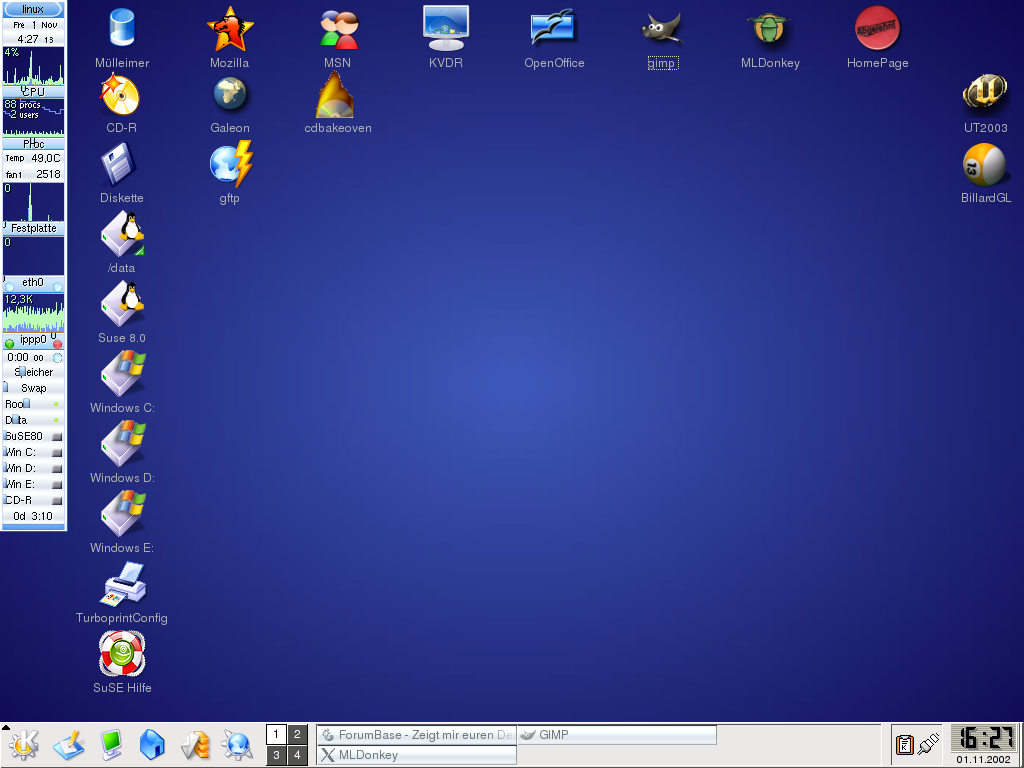Open the Mülleimer trash icon

(122, 28)
